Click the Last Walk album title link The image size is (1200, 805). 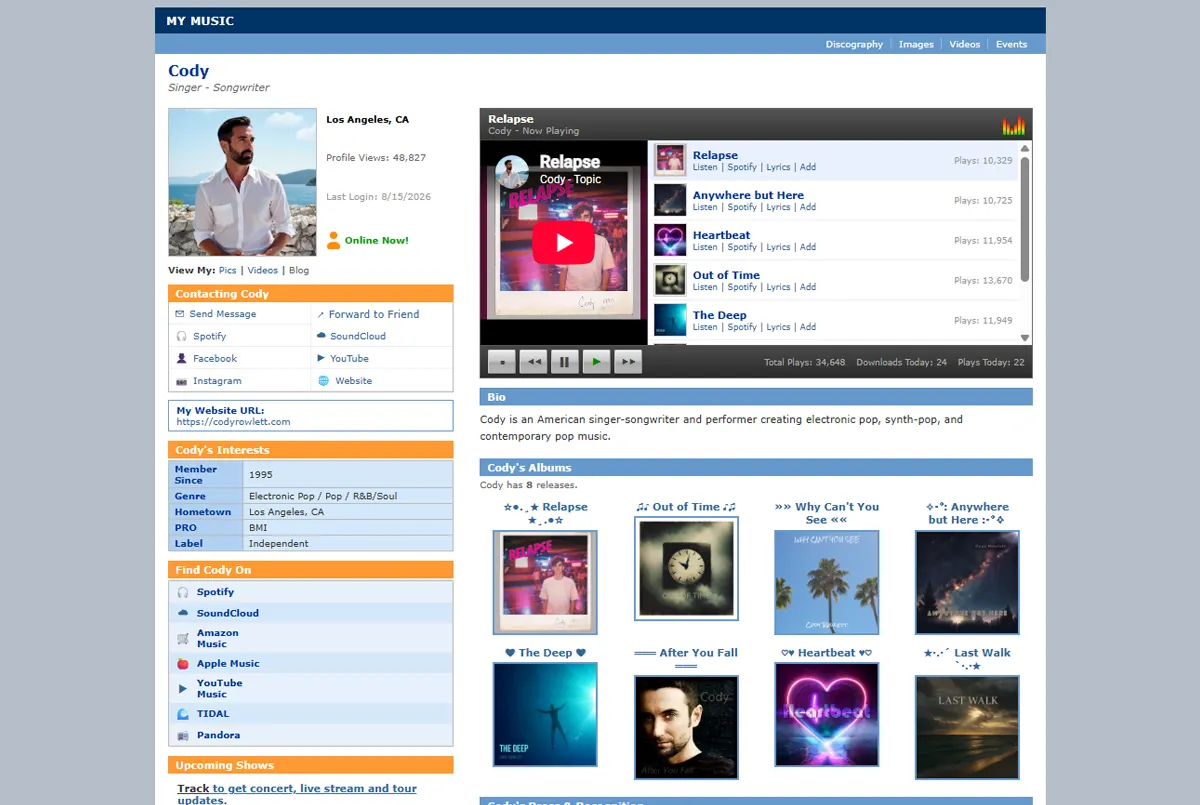[968, 659]
